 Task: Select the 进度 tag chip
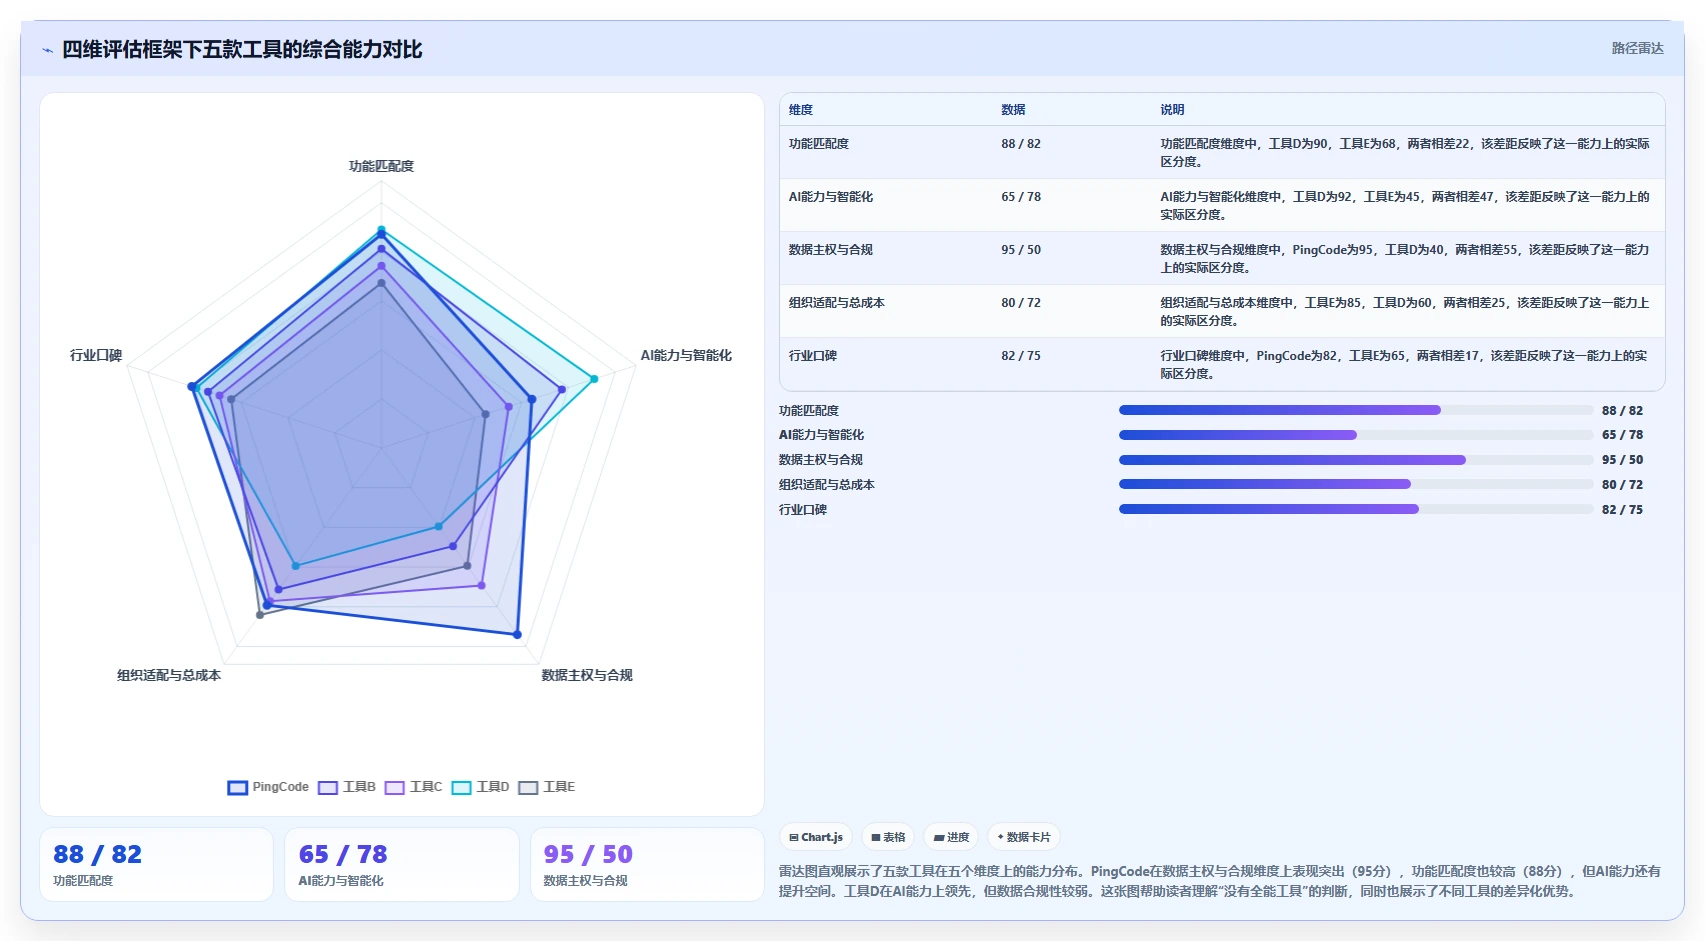951,837
